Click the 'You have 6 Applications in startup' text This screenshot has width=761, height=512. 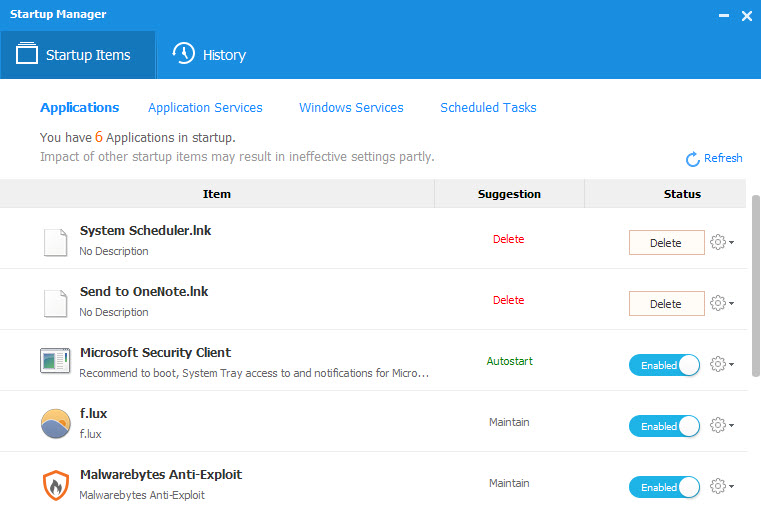(137, 137)
